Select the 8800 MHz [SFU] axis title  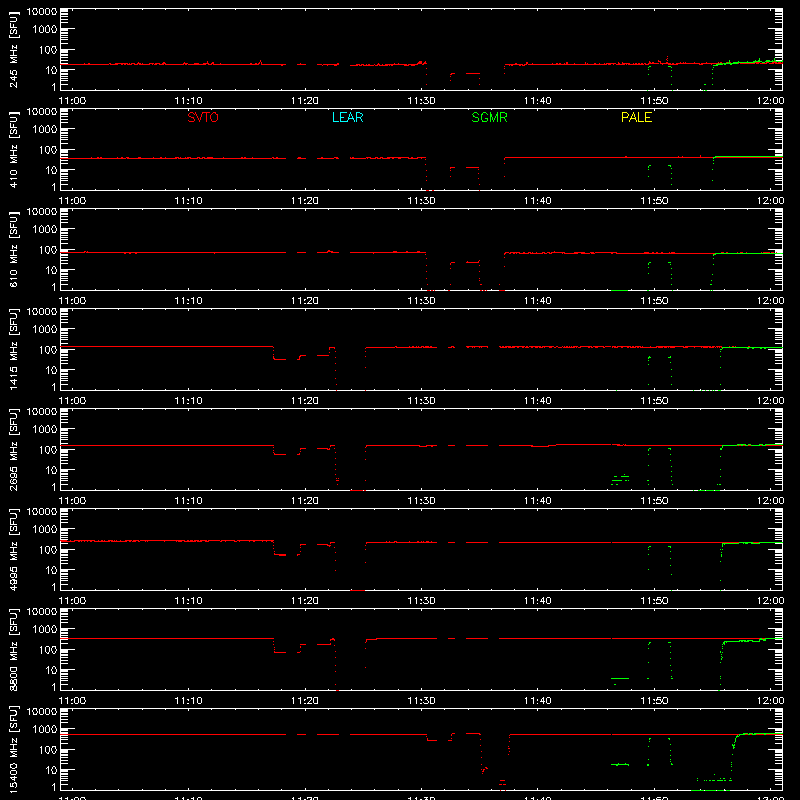pyautogui.click(x=14, y=649)
